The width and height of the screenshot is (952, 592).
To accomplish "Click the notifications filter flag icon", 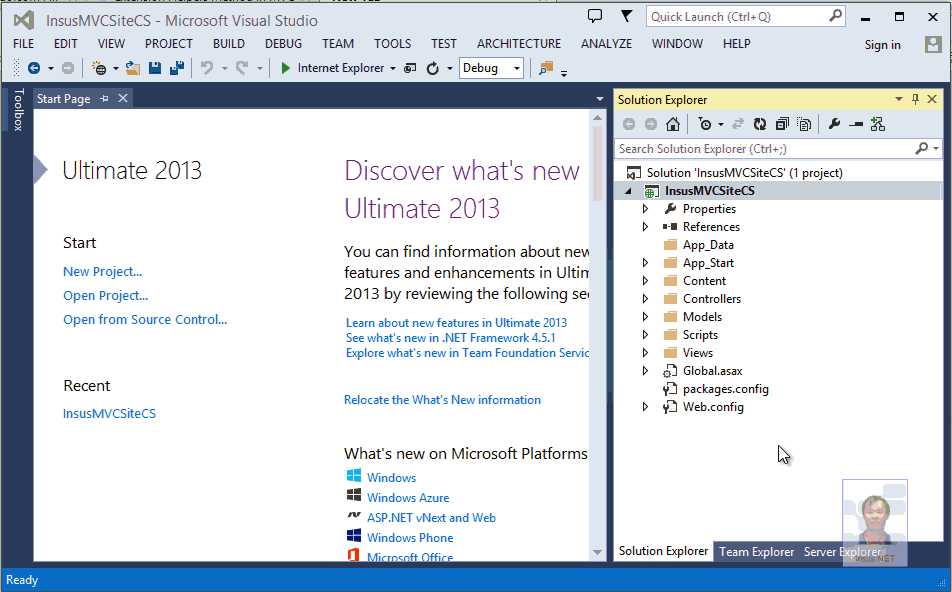I will click(x=626, y=16).
